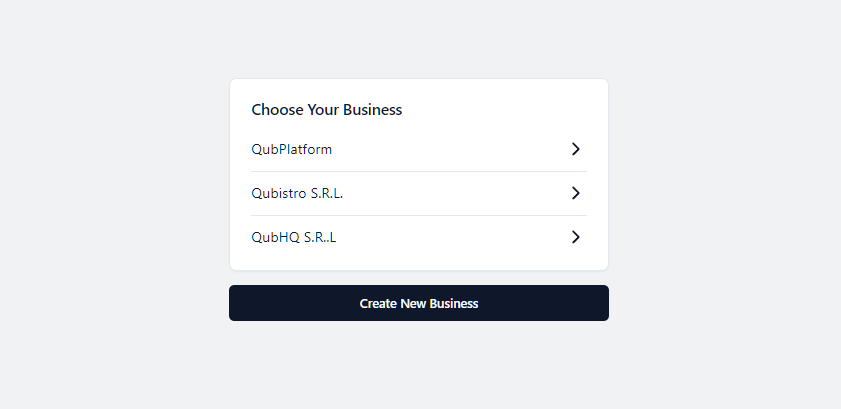
Task: Click the divider line below QubPlatform
Action: click(x=419, y=172)
